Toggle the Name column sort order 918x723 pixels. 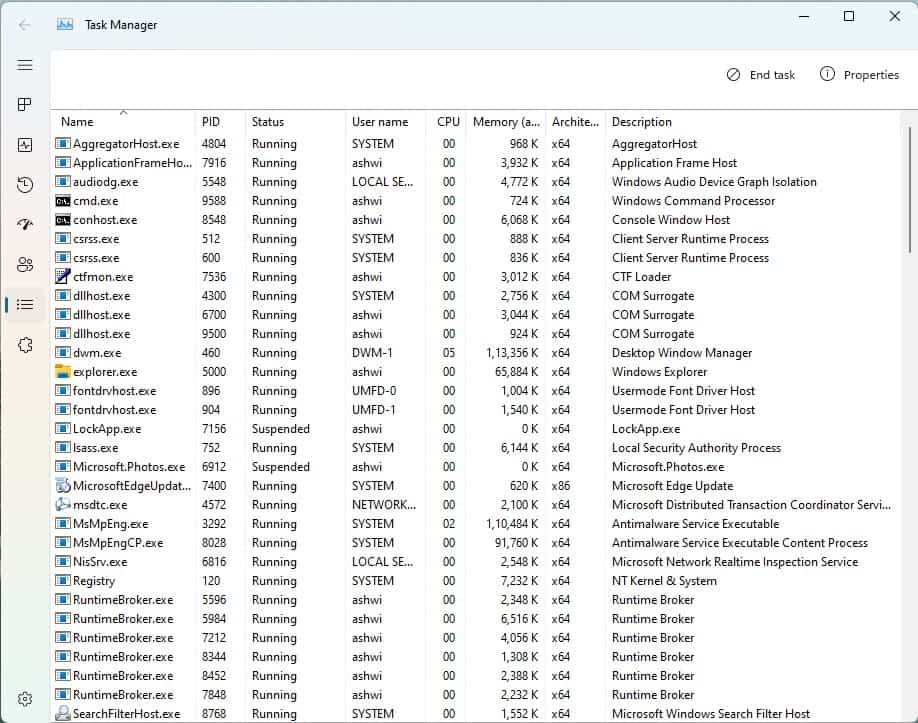pos(77,121)
